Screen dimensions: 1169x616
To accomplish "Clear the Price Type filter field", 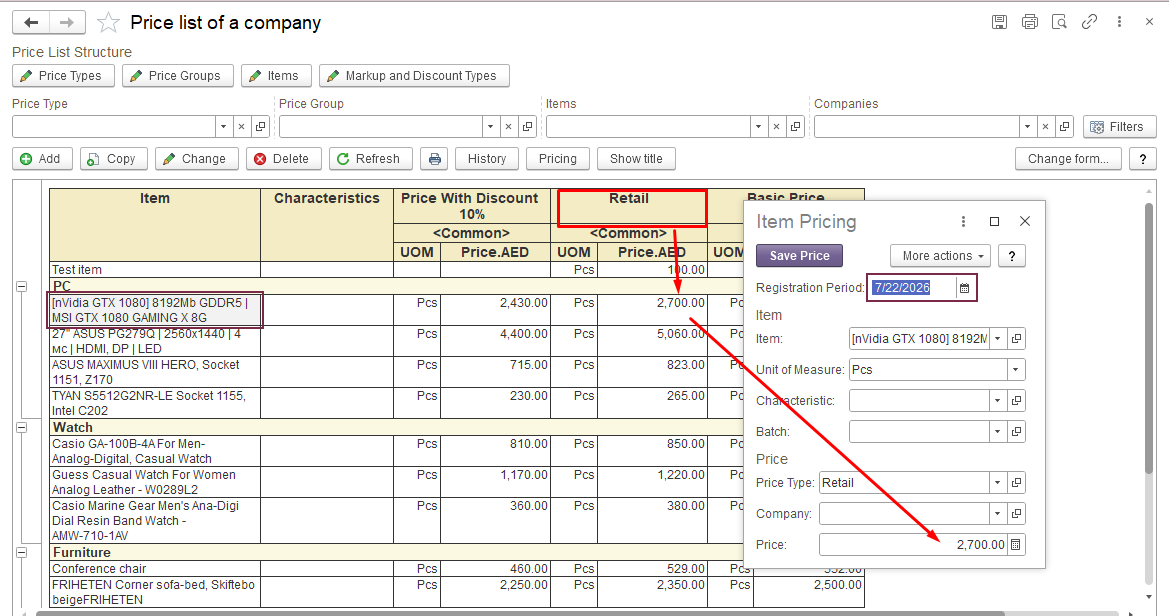I will pyautogui.click(x=242, y=127).
